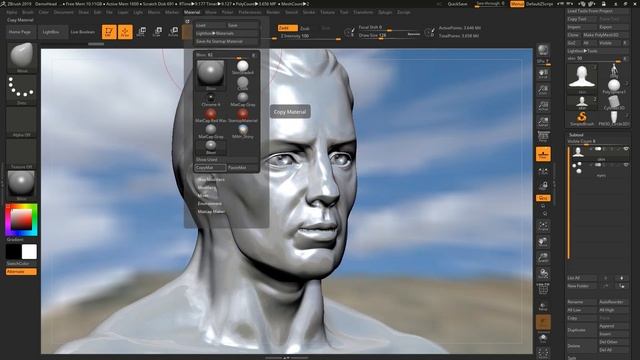The height and width of the screenshot is (360, 640).
Task: Click Save As Startup Material
Action: (x=226, y=42)
